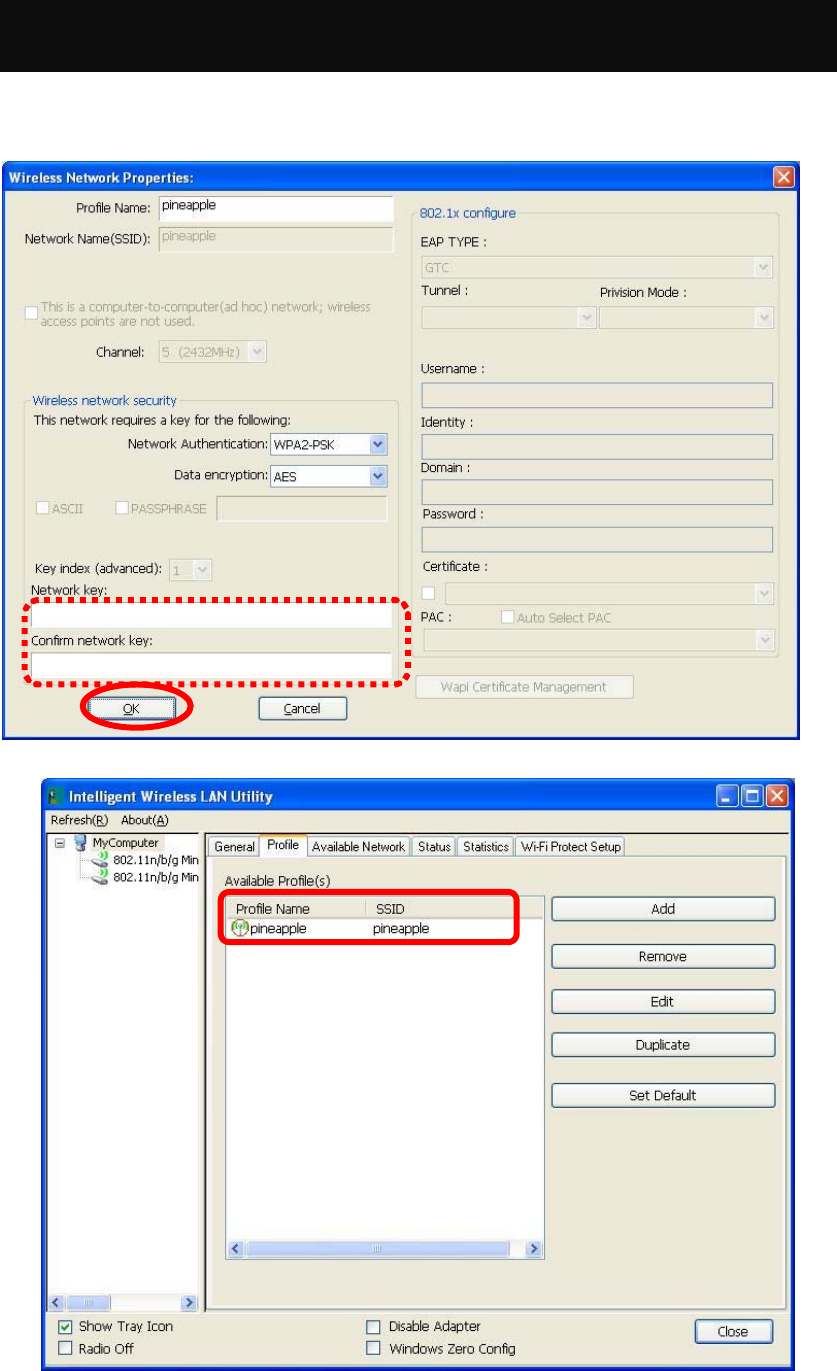Click the Identity field
Image resolution: width=837 pixels, height=1371 pixels.
tap(598, 446)
